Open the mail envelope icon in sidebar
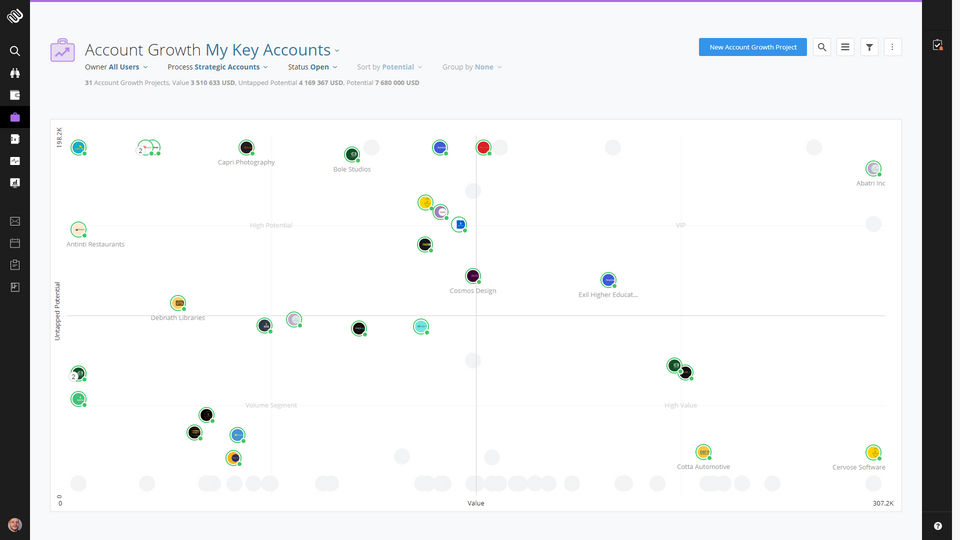 [15, 221]
